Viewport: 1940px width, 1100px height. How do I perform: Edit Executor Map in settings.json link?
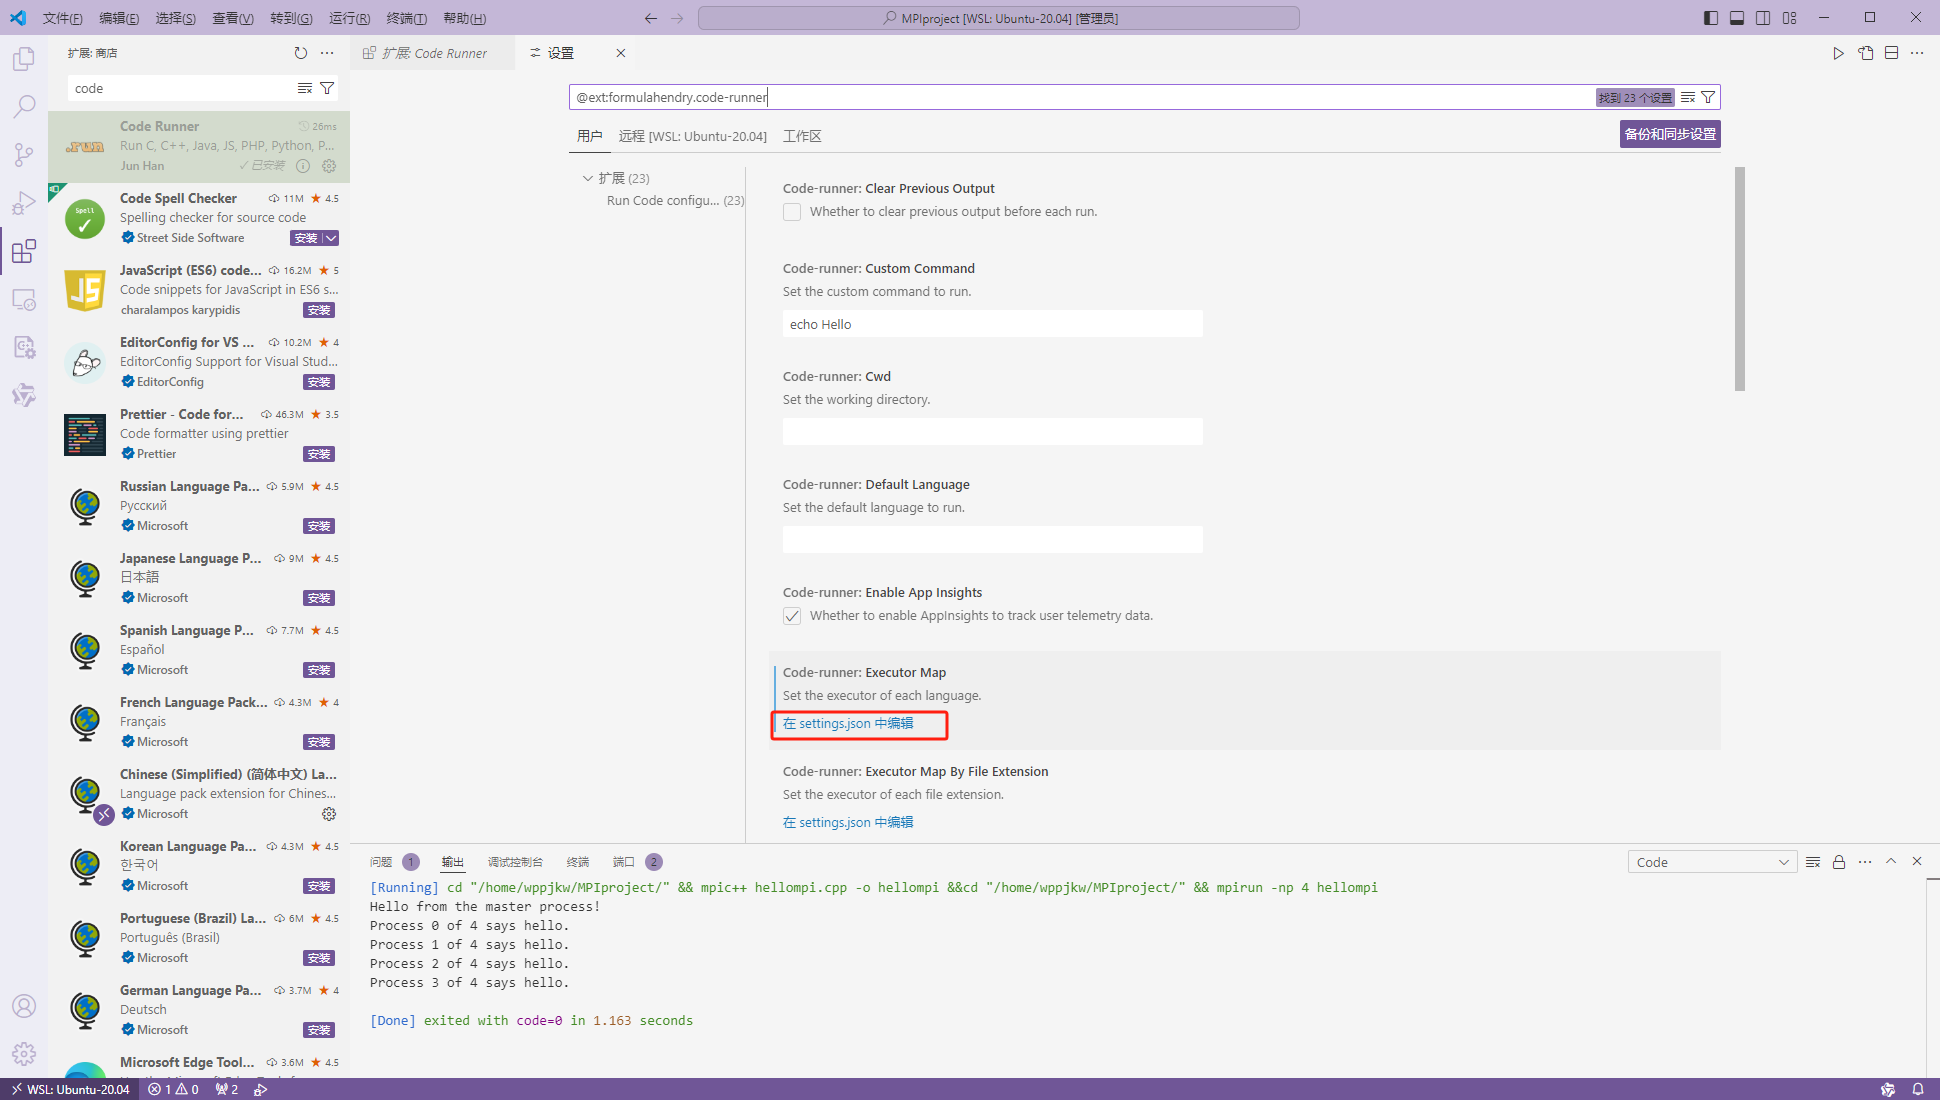pyautogui.click(x=848, y=723)
